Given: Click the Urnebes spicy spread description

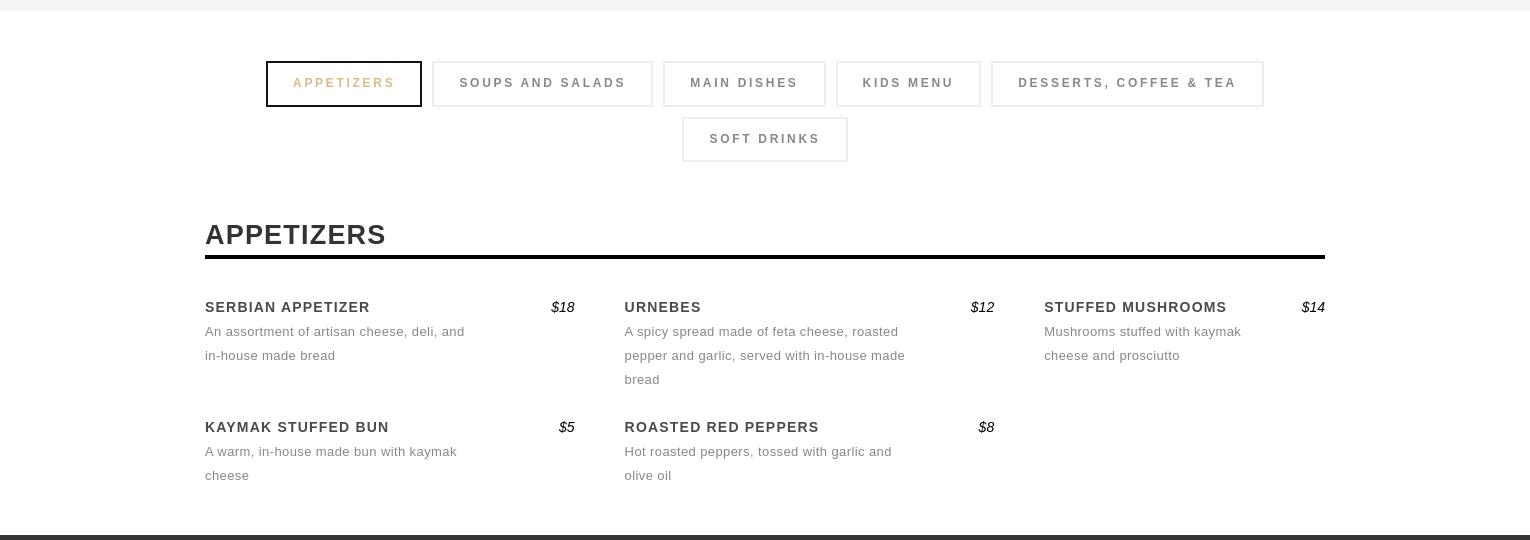Looking at the screenshot, I should point(764,355).
